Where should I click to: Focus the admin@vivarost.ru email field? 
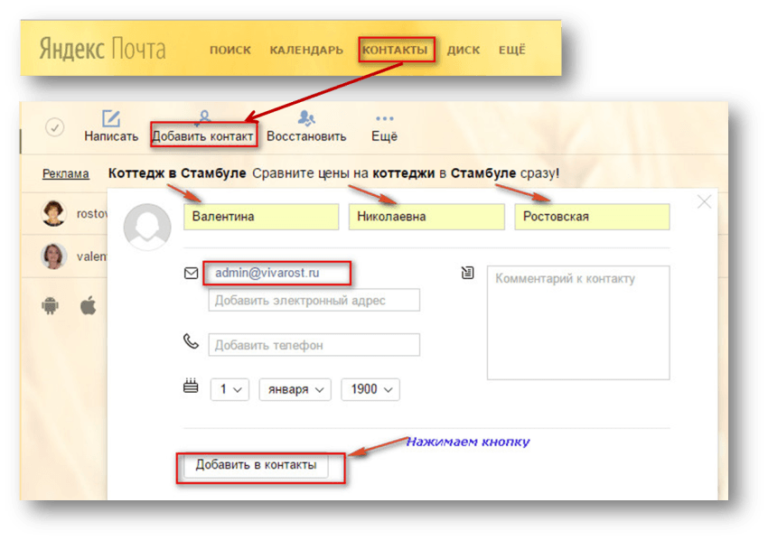tap(277, 273)
